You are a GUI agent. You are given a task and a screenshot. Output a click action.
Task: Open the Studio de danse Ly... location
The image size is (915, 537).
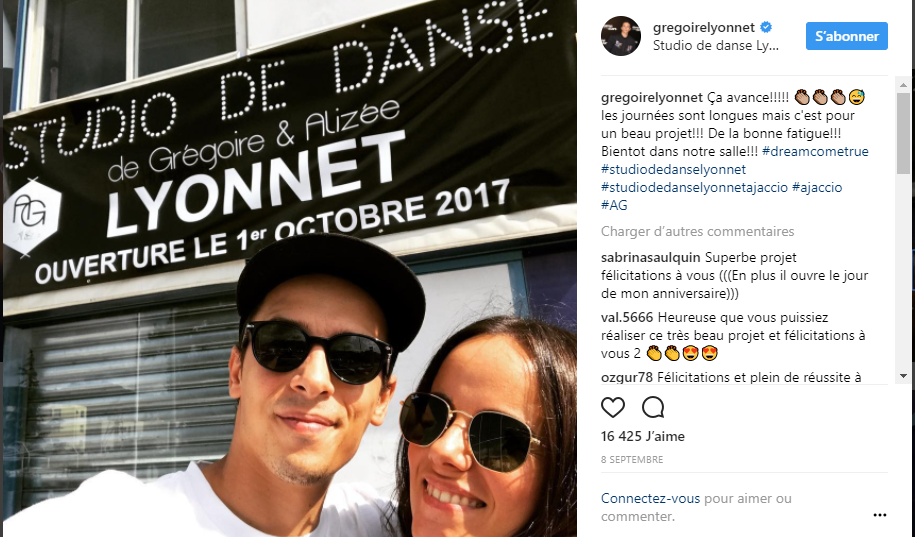715,46
